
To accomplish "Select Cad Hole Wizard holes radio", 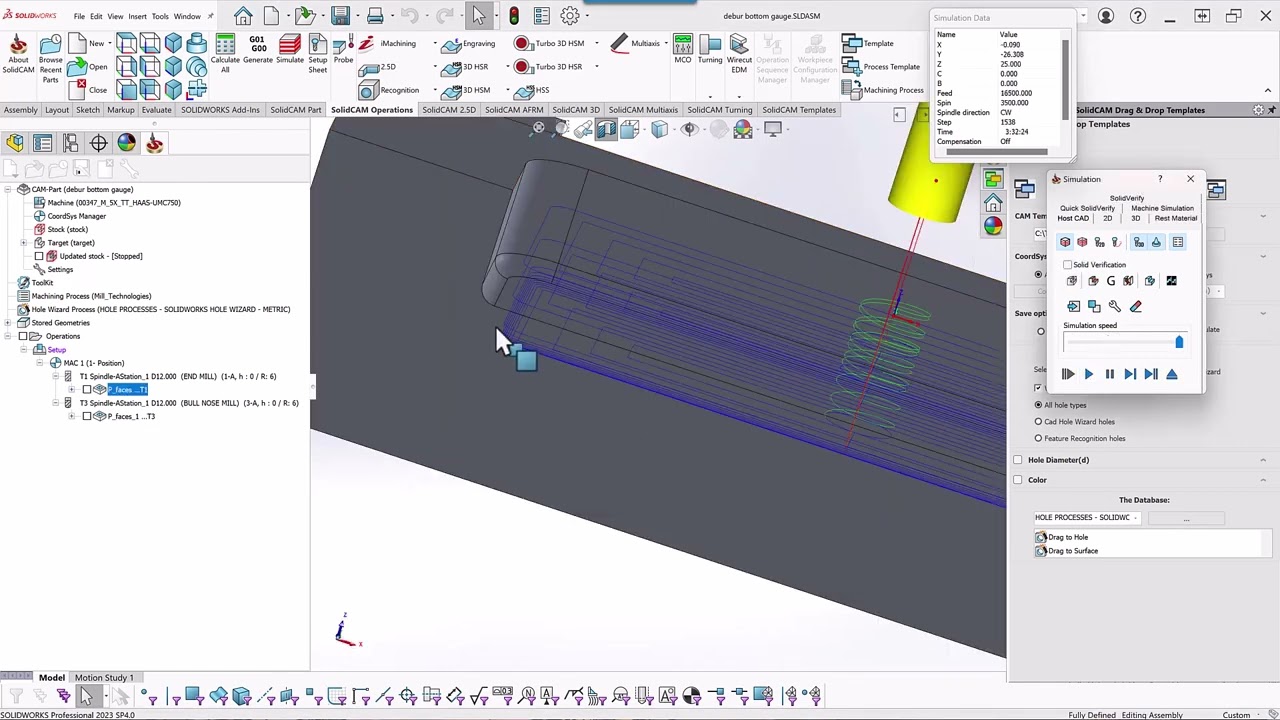I will pyautogui.click(x=1038, y=422).
